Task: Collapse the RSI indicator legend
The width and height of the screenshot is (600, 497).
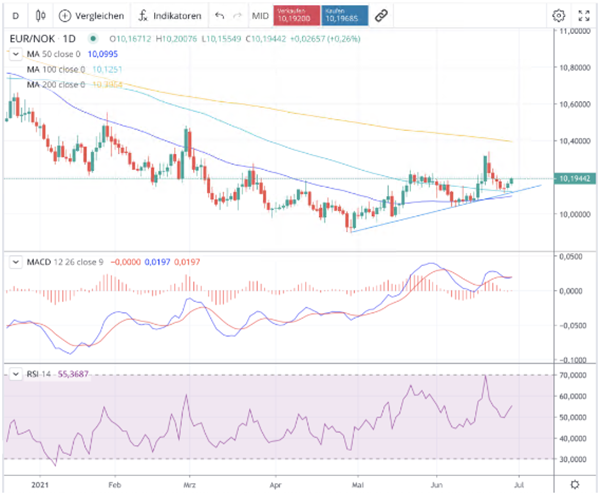Action: point(16,374)
